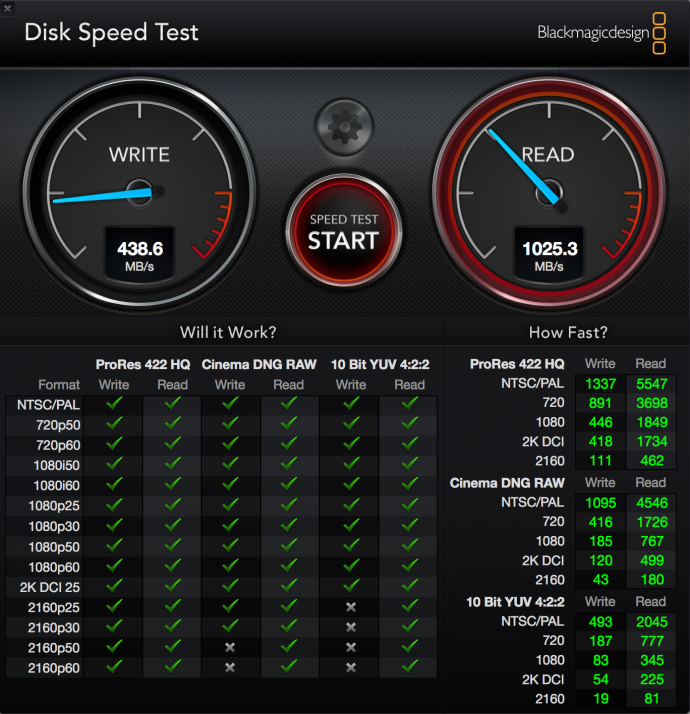Click the 2160p60 10 Bit YUV Read checkmark
The width and height of the screenshot is (690, 714).
tap(409, 666)
